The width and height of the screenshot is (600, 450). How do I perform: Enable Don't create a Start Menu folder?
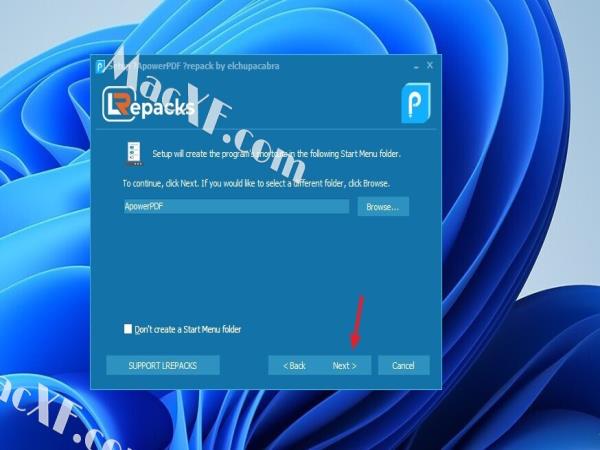[x=128, y=329]
